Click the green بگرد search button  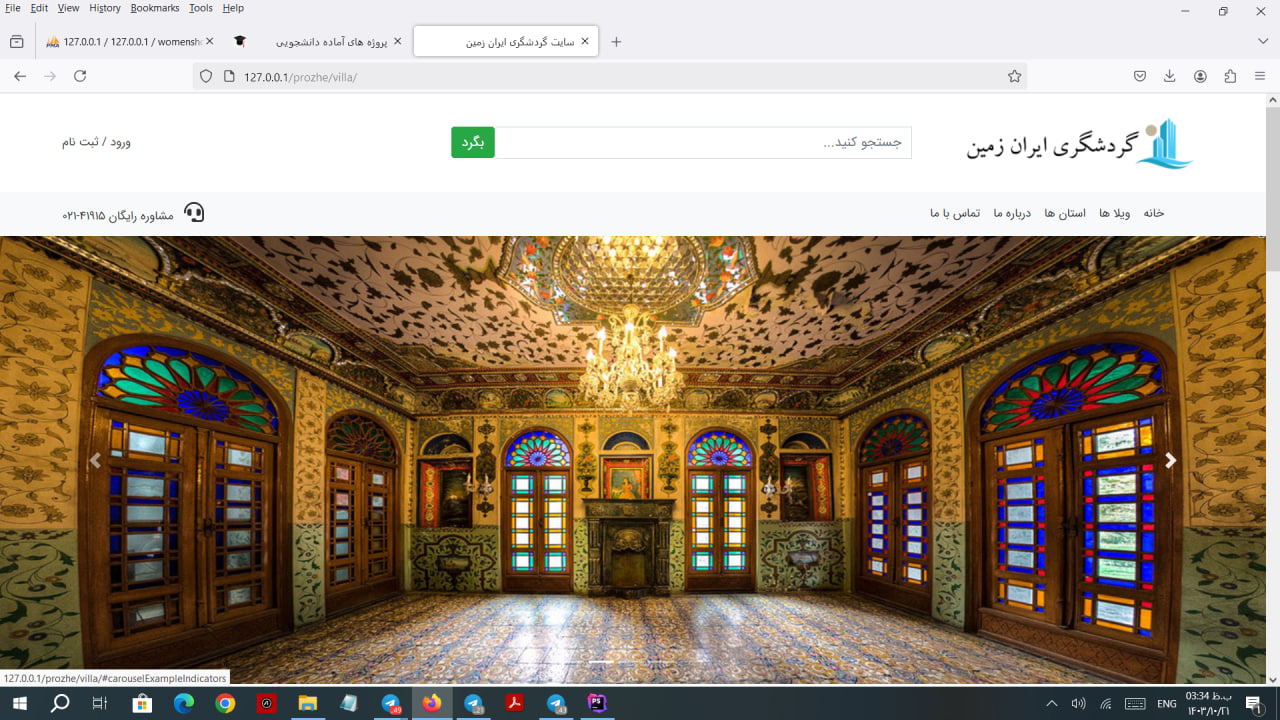point(471,143)
